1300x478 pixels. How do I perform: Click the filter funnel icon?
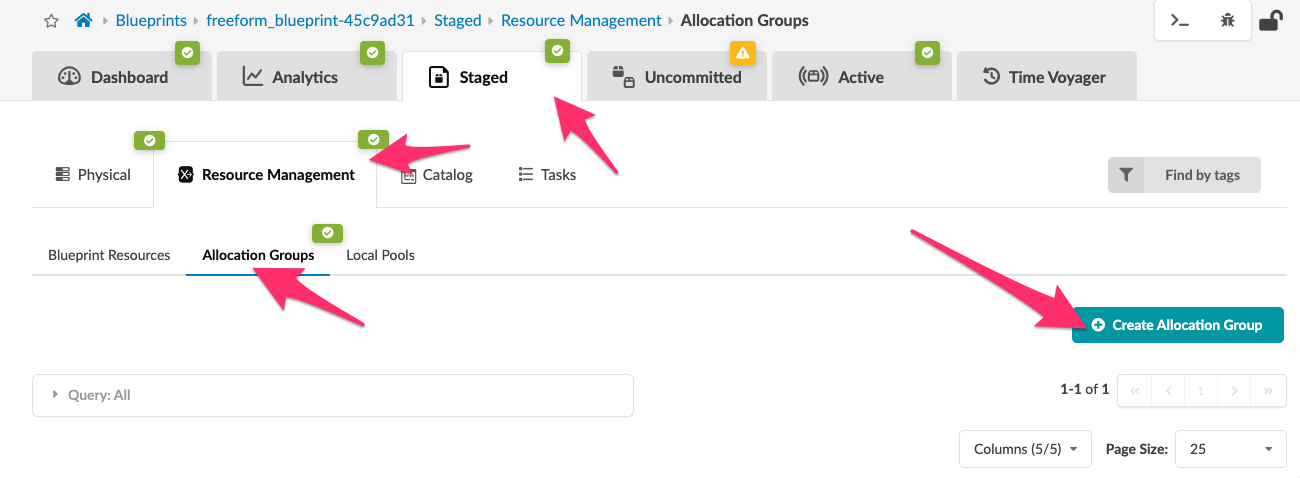click(x=1126, y=175)
